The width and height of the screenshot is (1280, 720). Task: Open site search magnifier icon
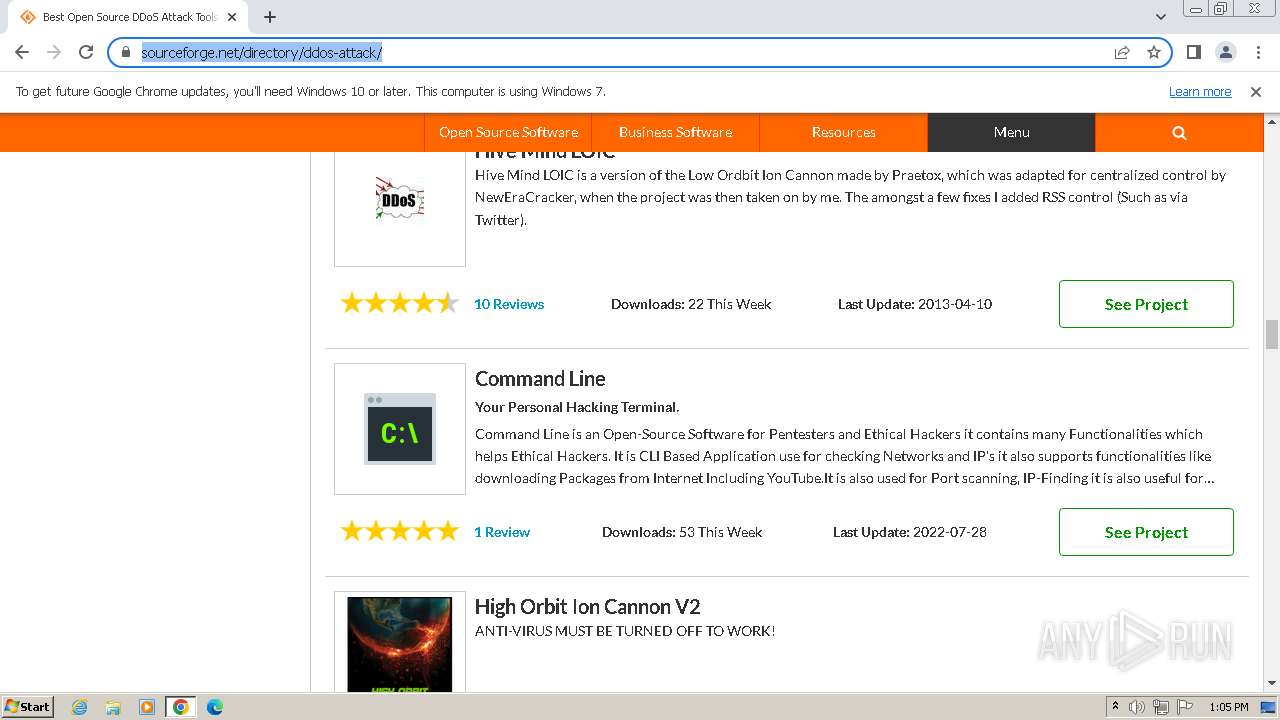pyautogui.click(x=1179, y=132)
